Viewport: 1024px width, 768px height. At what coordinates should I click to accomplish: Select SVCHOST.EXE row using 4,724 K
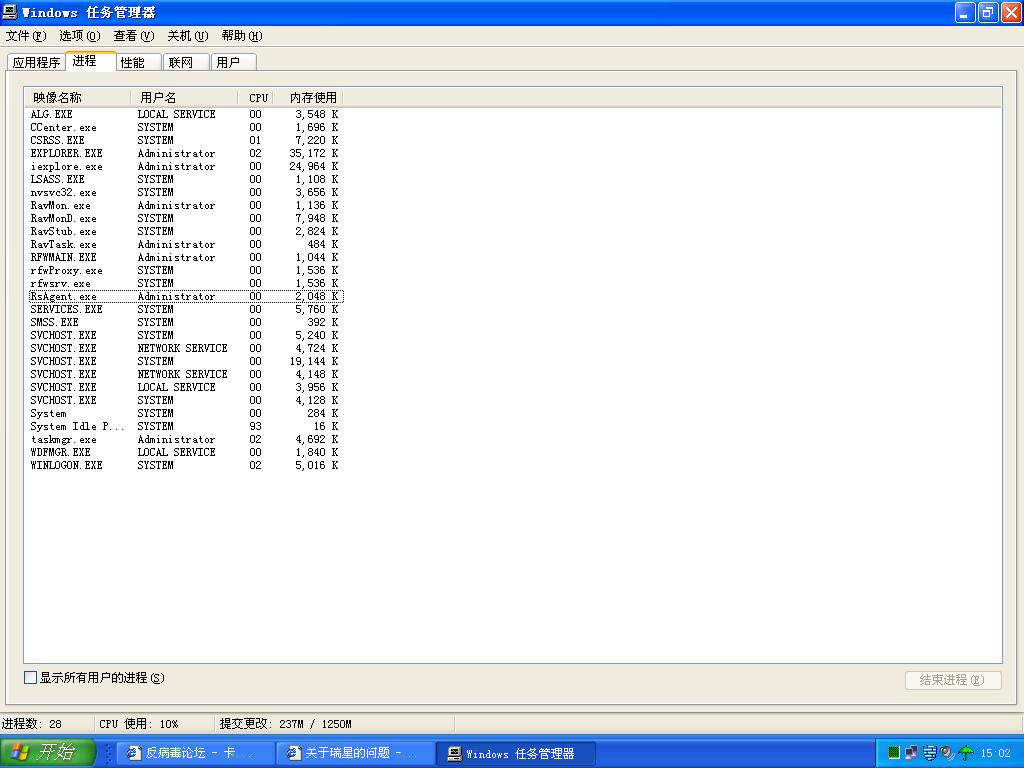click(x=185, y=349)
